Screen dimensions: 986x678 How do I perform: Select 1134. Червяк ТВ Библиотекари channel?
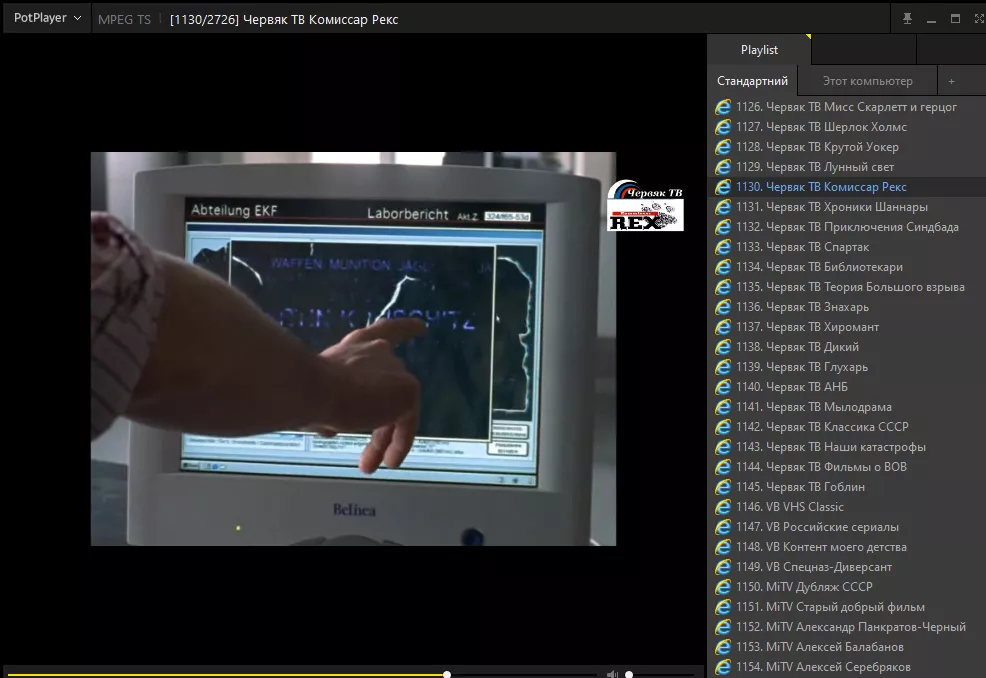point(847,267)
